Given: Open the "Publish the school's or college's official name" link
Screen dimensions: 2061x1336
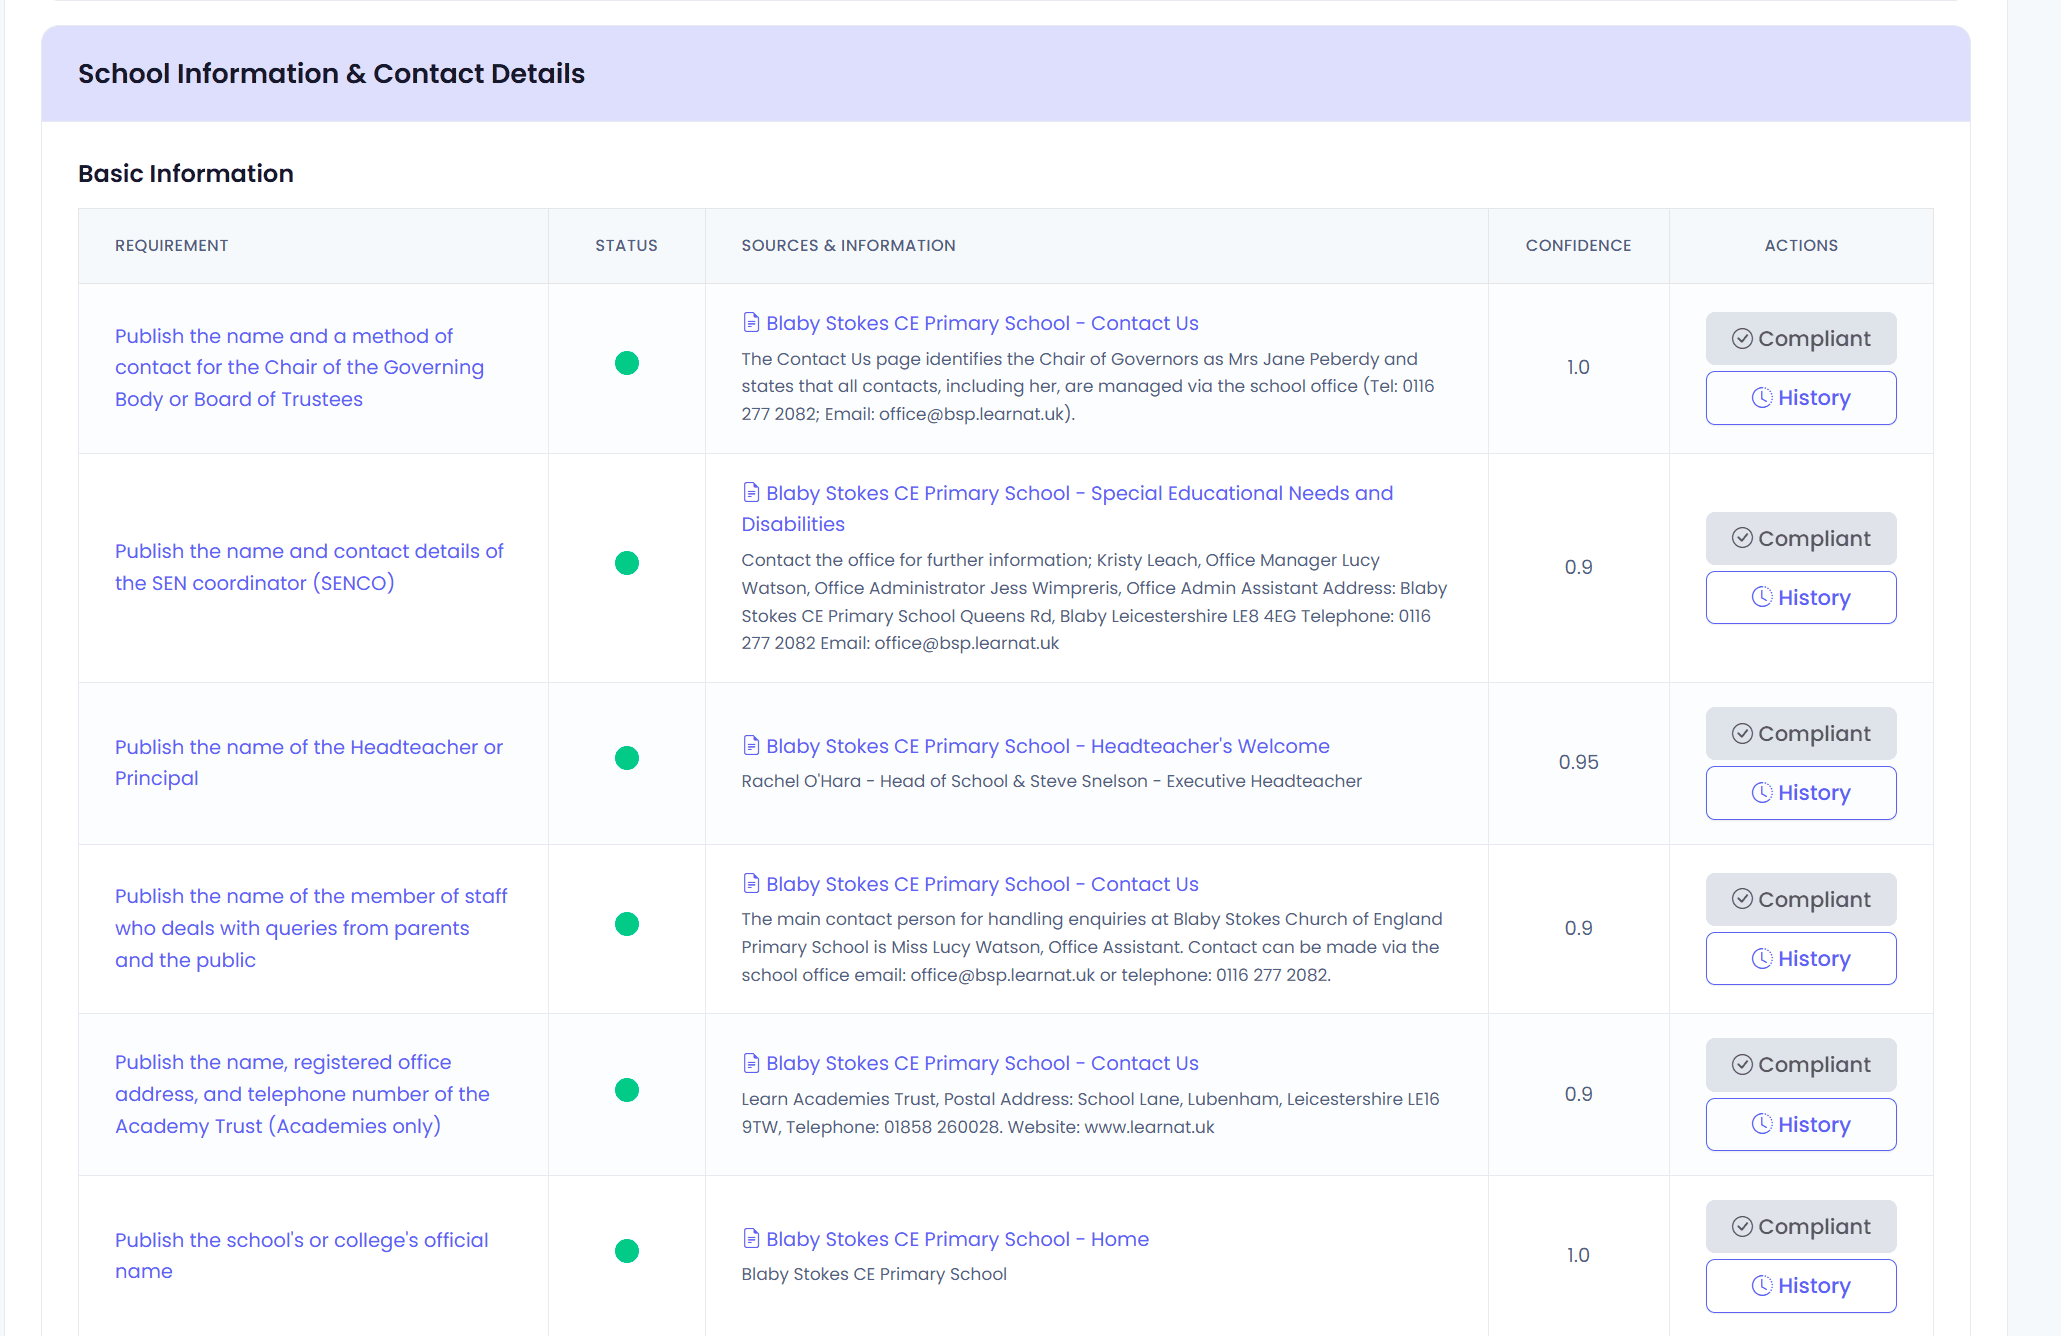Looking at the screenshot, I should (301, 1255).
